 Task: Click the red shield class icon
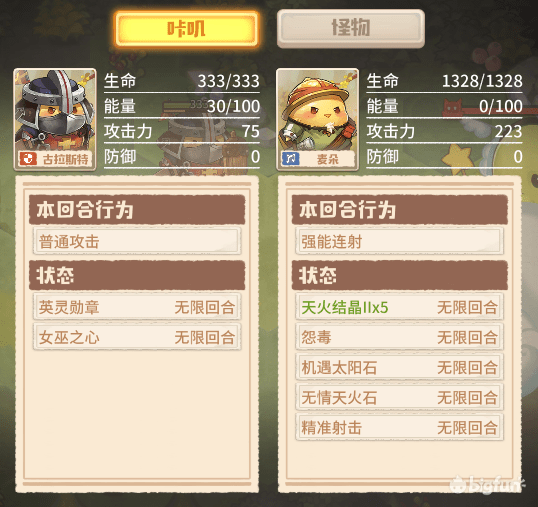[x=28, y=159]
